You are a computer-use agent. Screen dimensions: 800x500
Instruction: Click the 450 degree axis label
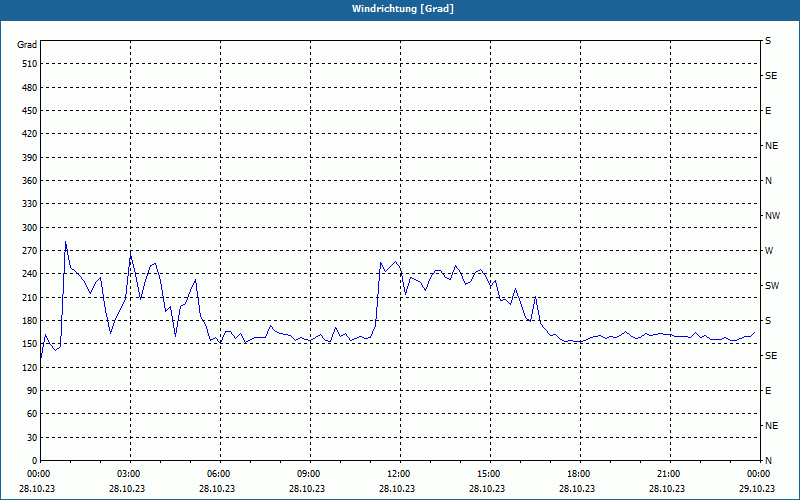point(30,111)
